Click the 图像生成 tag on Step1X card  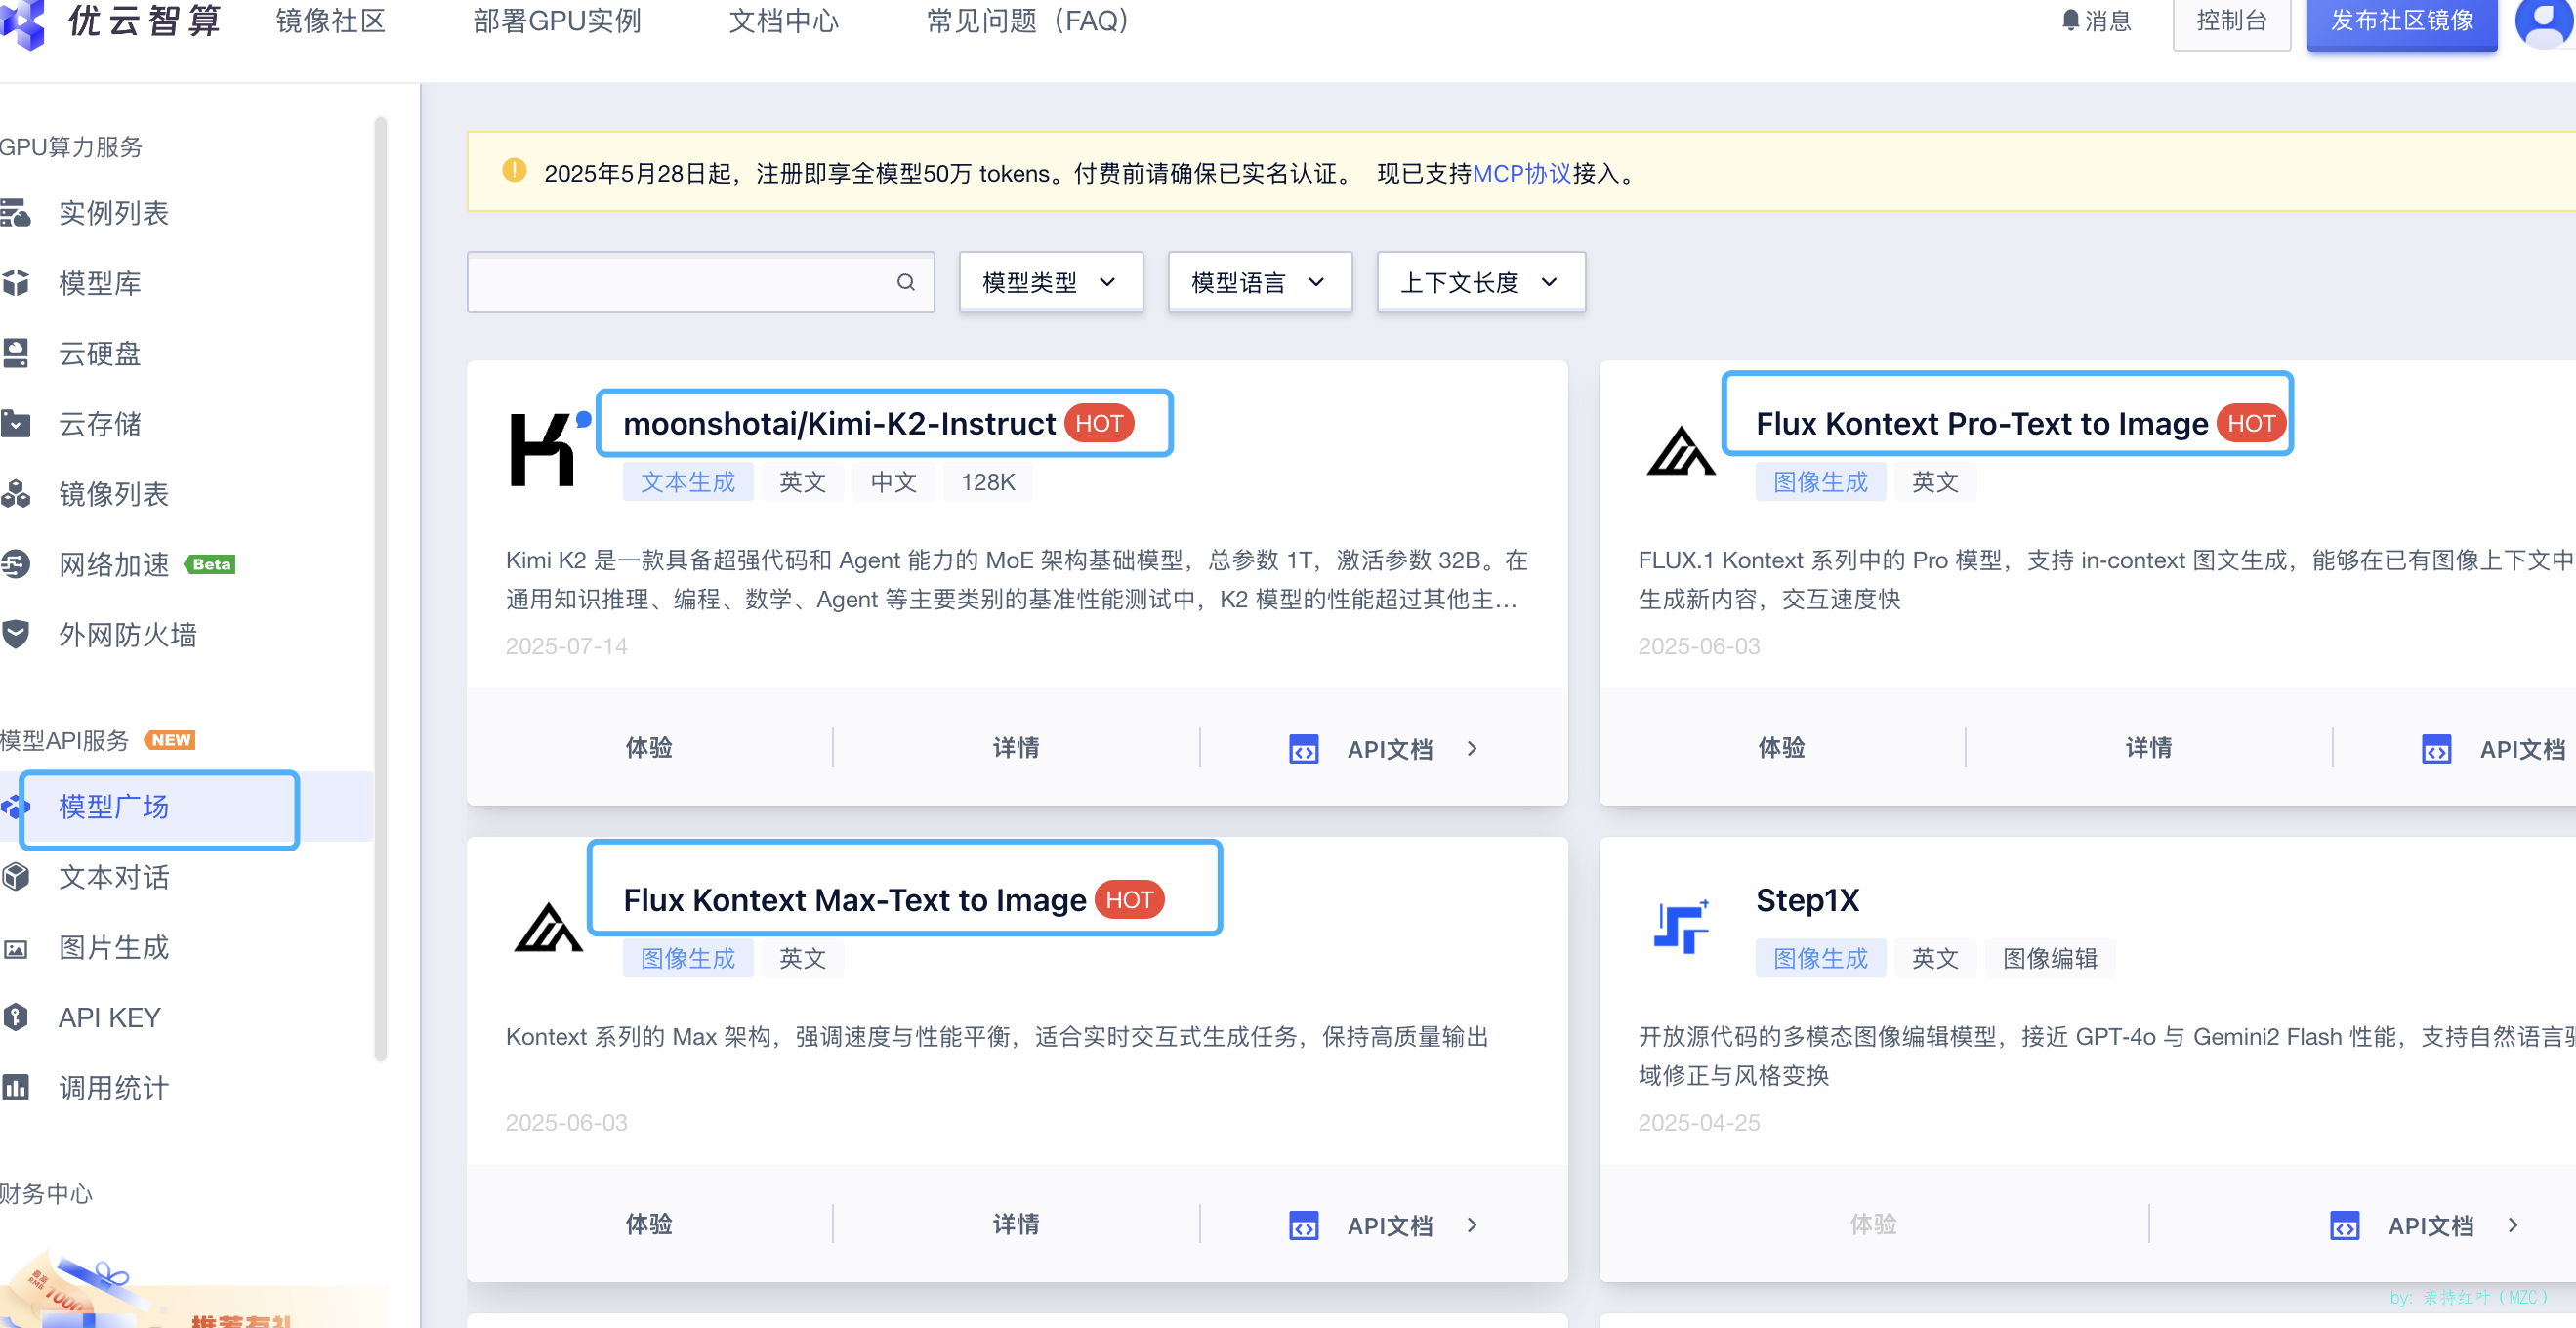(1821, 959)
